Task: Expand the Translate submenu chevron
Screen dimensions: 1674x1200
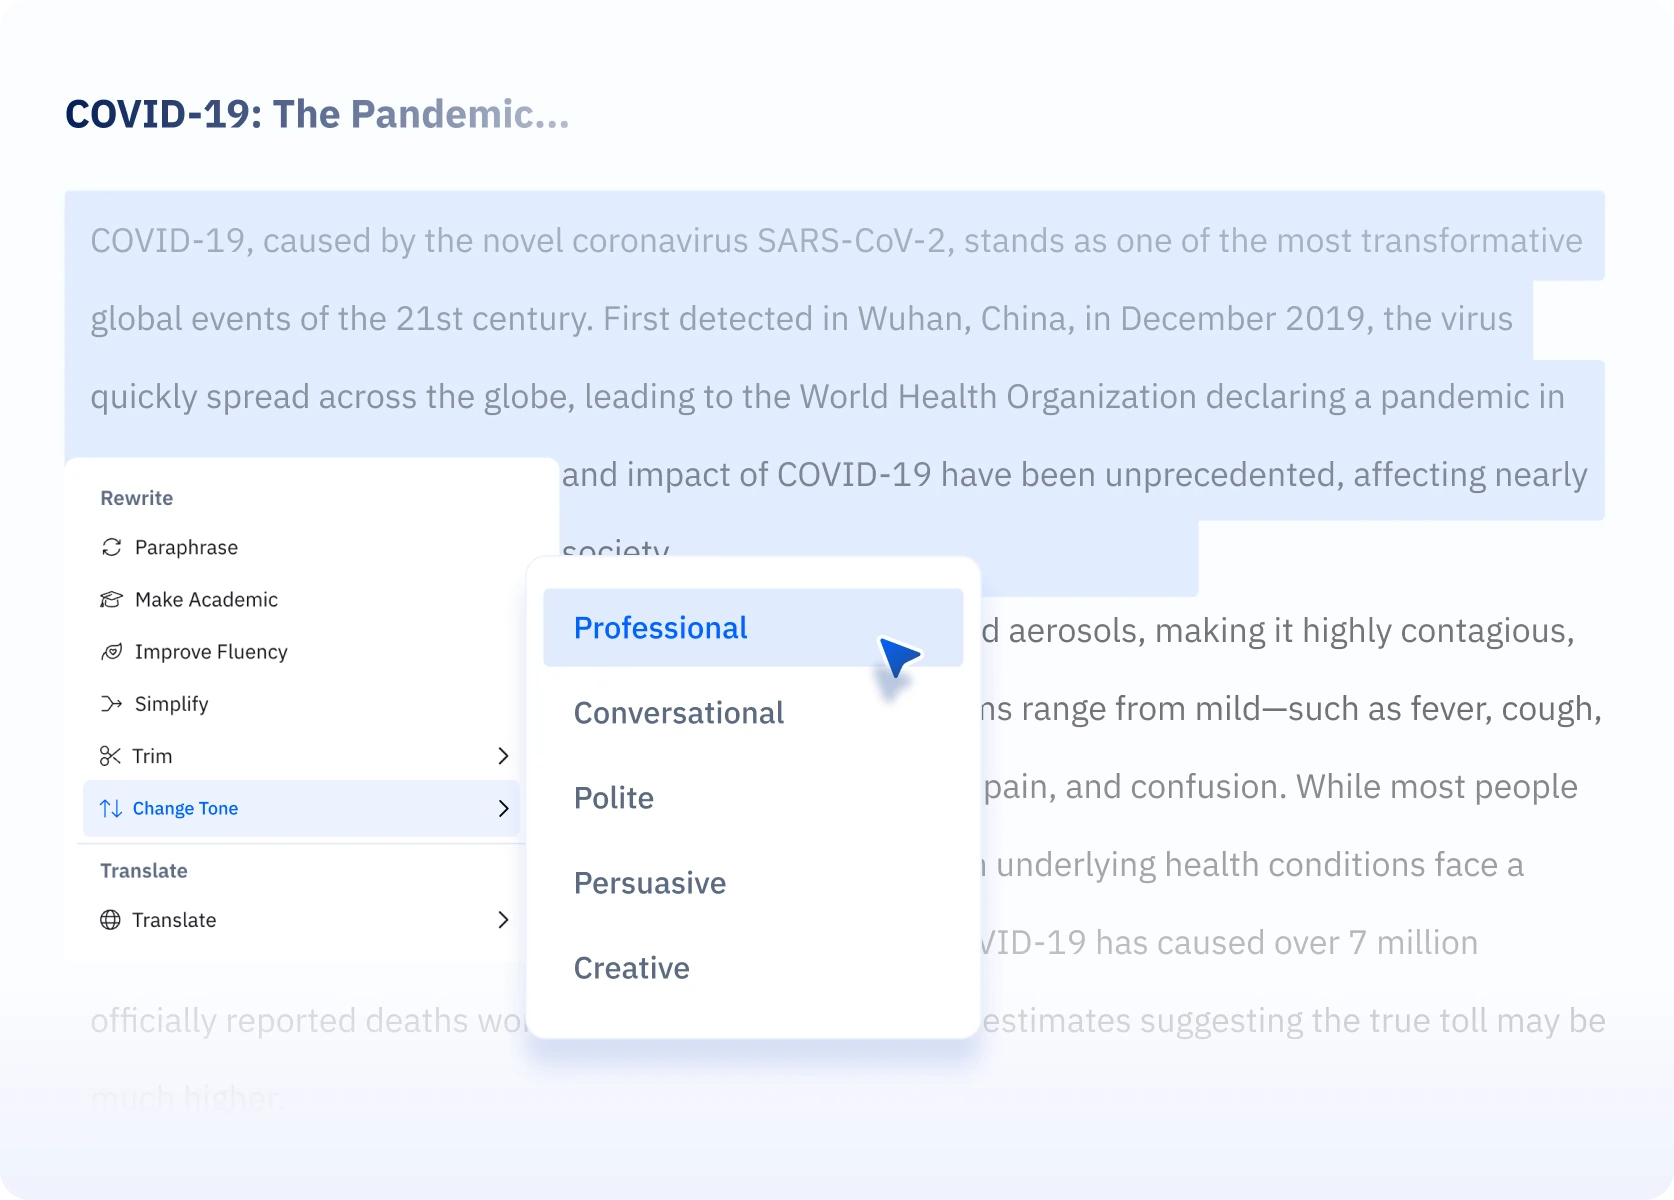Action: click(503, 920)
